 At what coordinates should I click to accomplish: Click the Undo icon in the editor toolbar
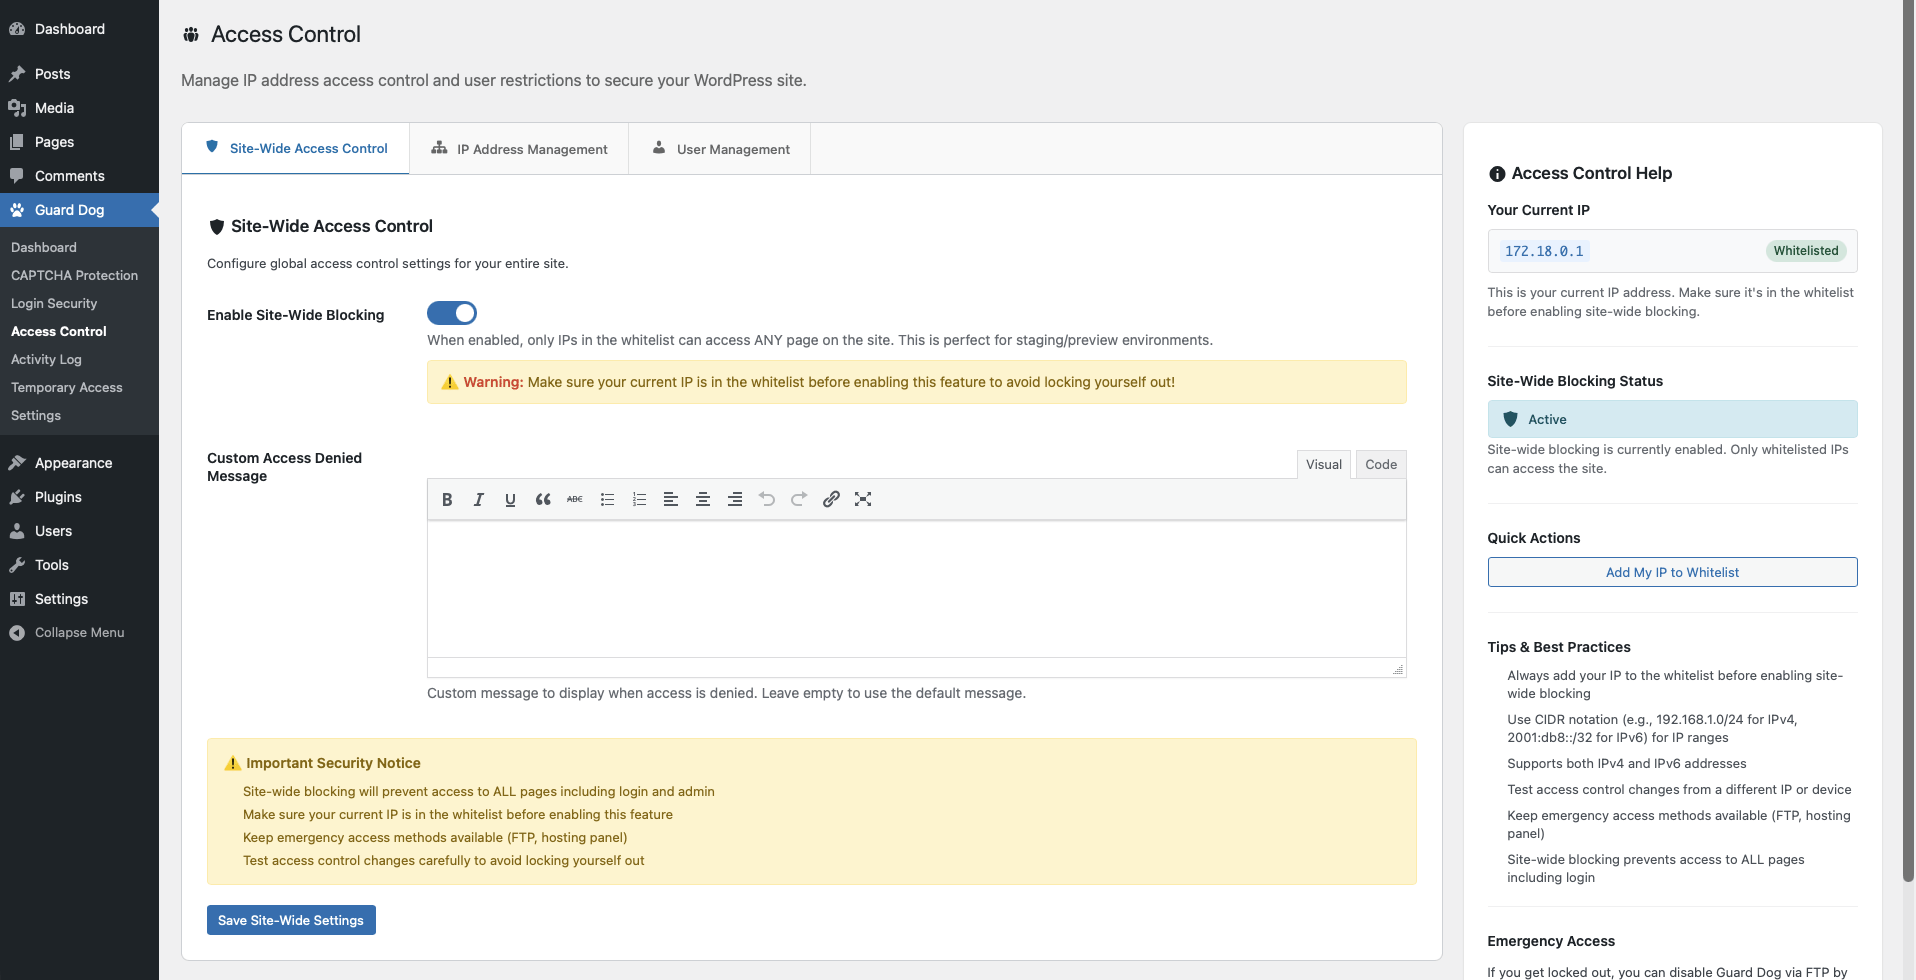tap(767, 499)
